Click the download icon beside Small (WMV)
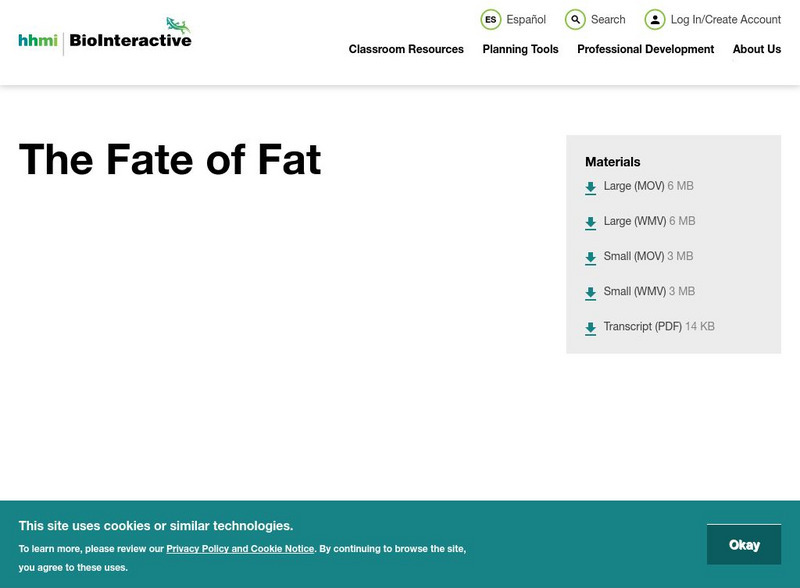 (590, 292)
